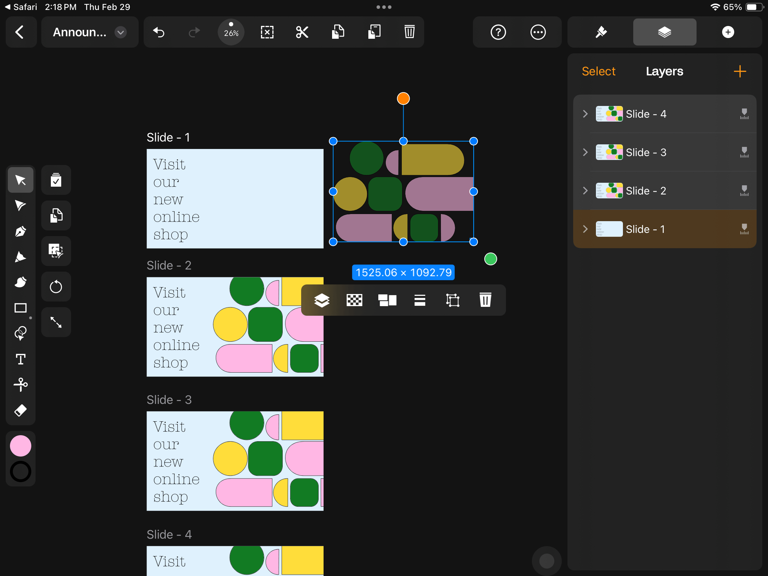The width and height of the screenshot is (768, 576).
Task: Click the green handle near selection
Action: pos(490,259)
